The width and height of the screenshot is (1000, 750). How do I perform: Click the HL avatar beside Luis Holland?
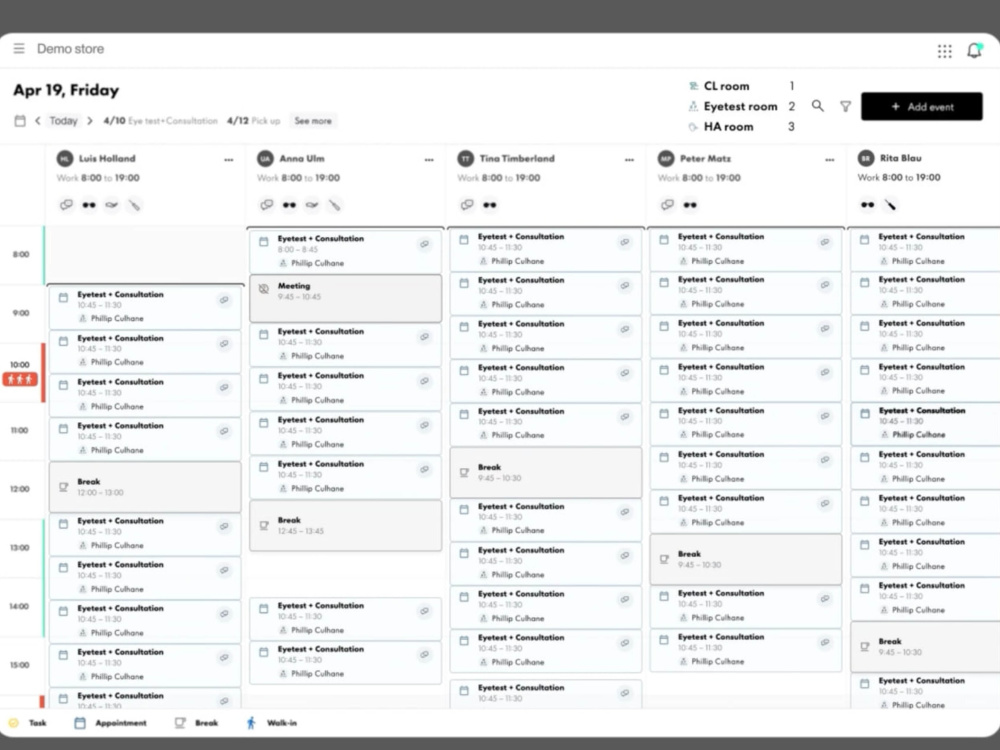pyautogui.click(x=64, y=158)
